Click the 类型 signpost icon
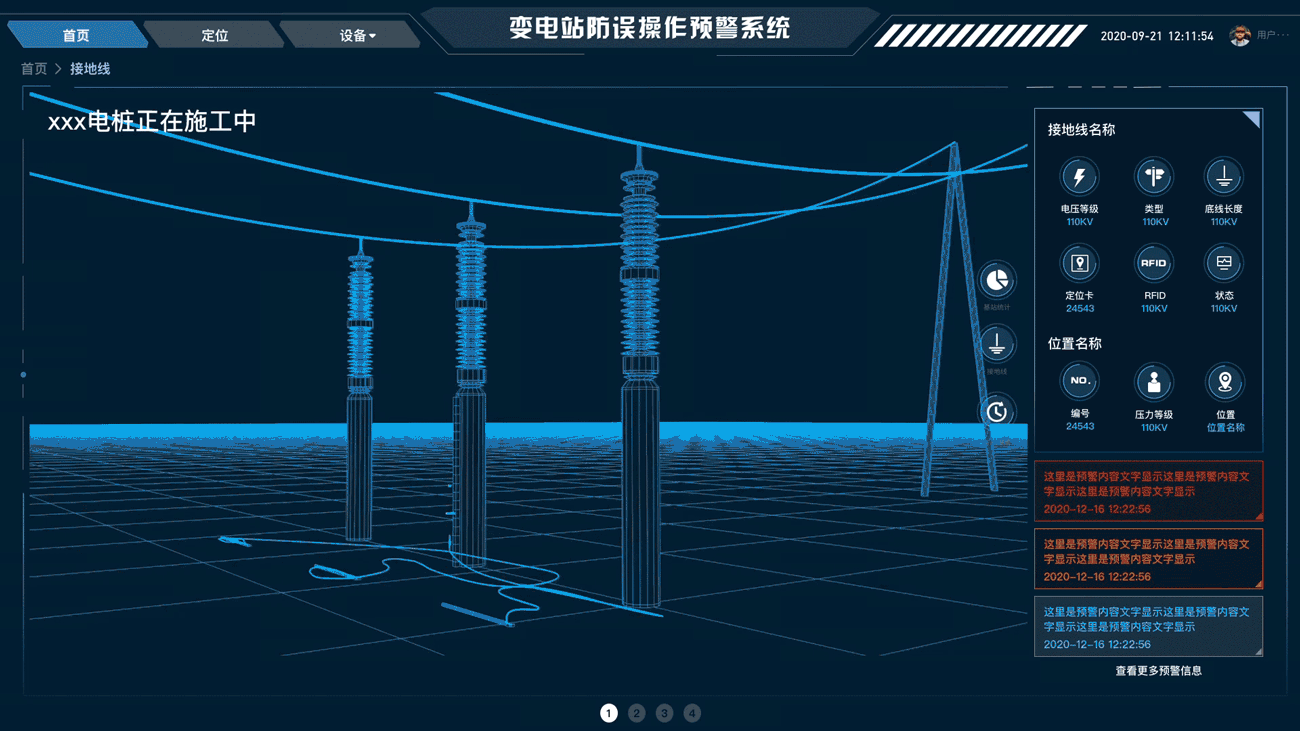The height and width of the screenshot is (731, 1300). tap(1154, 178)
